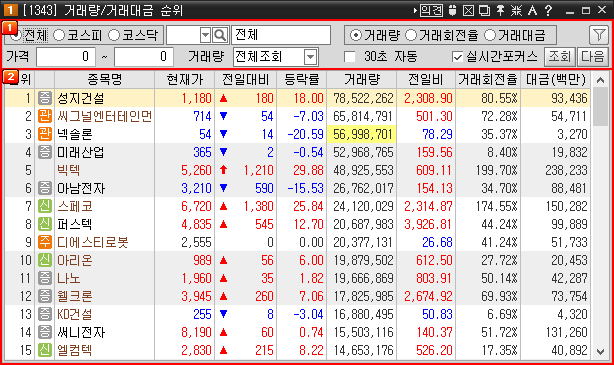Click the 신 badge beside 엘컴텍
This screenshot has height=365, width=614.
[45, 350]
